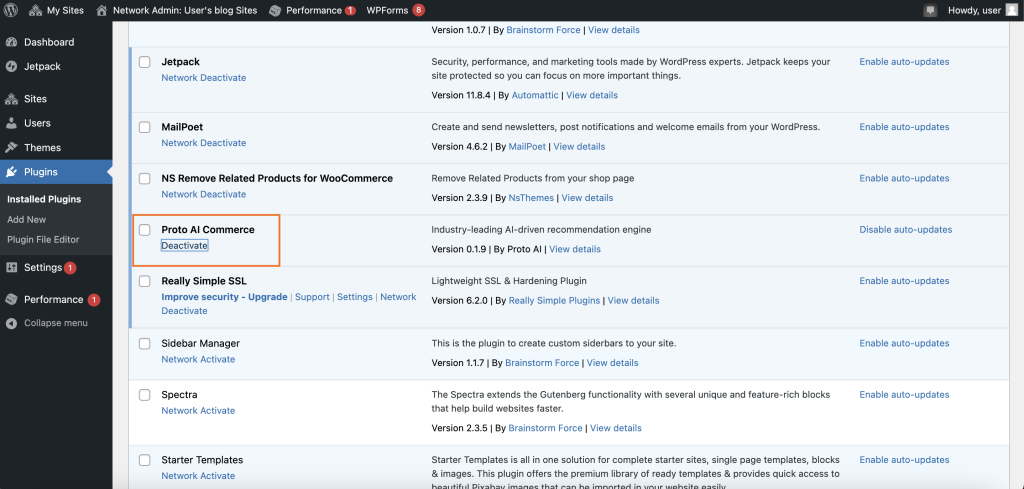Open WPForms in the admin bar
1024x489 pixels.
click(x=387, y=10)
